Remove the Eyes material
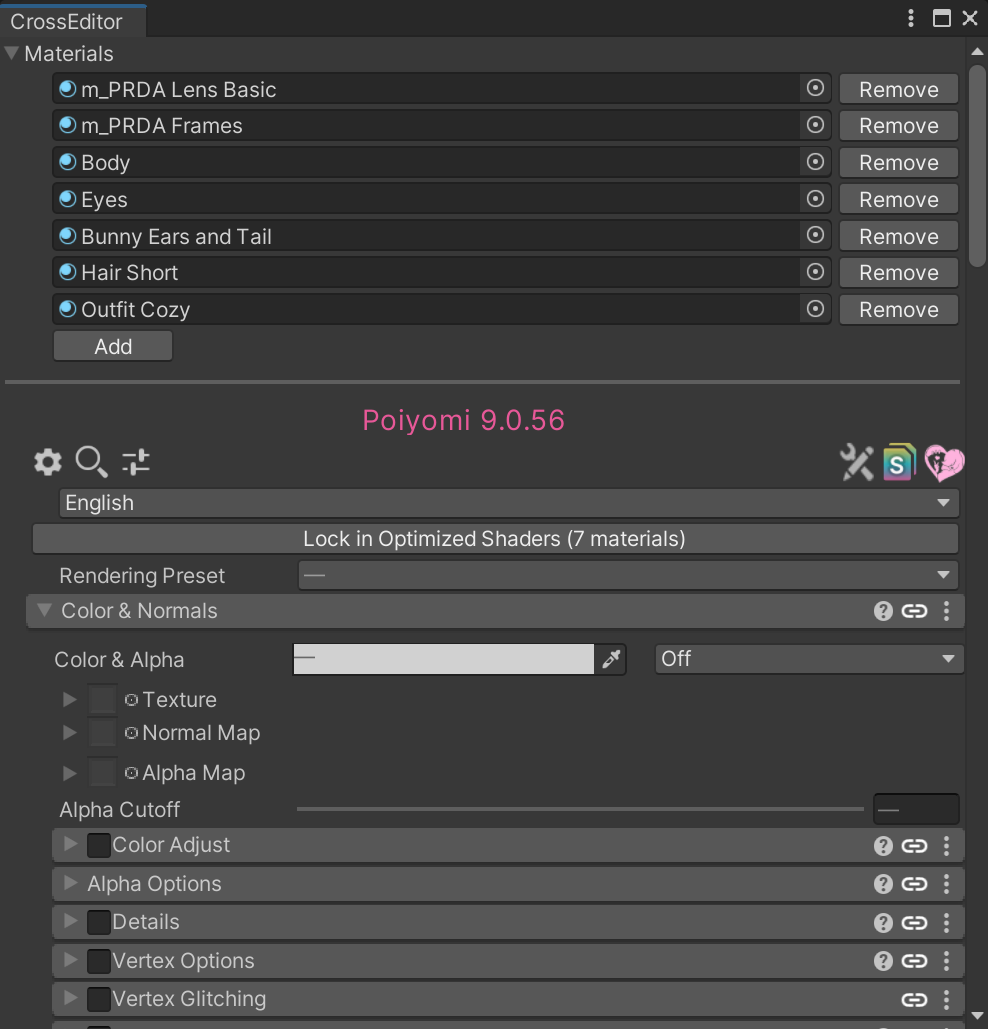The image size is (988, 1029). click(x=899, y=199)
